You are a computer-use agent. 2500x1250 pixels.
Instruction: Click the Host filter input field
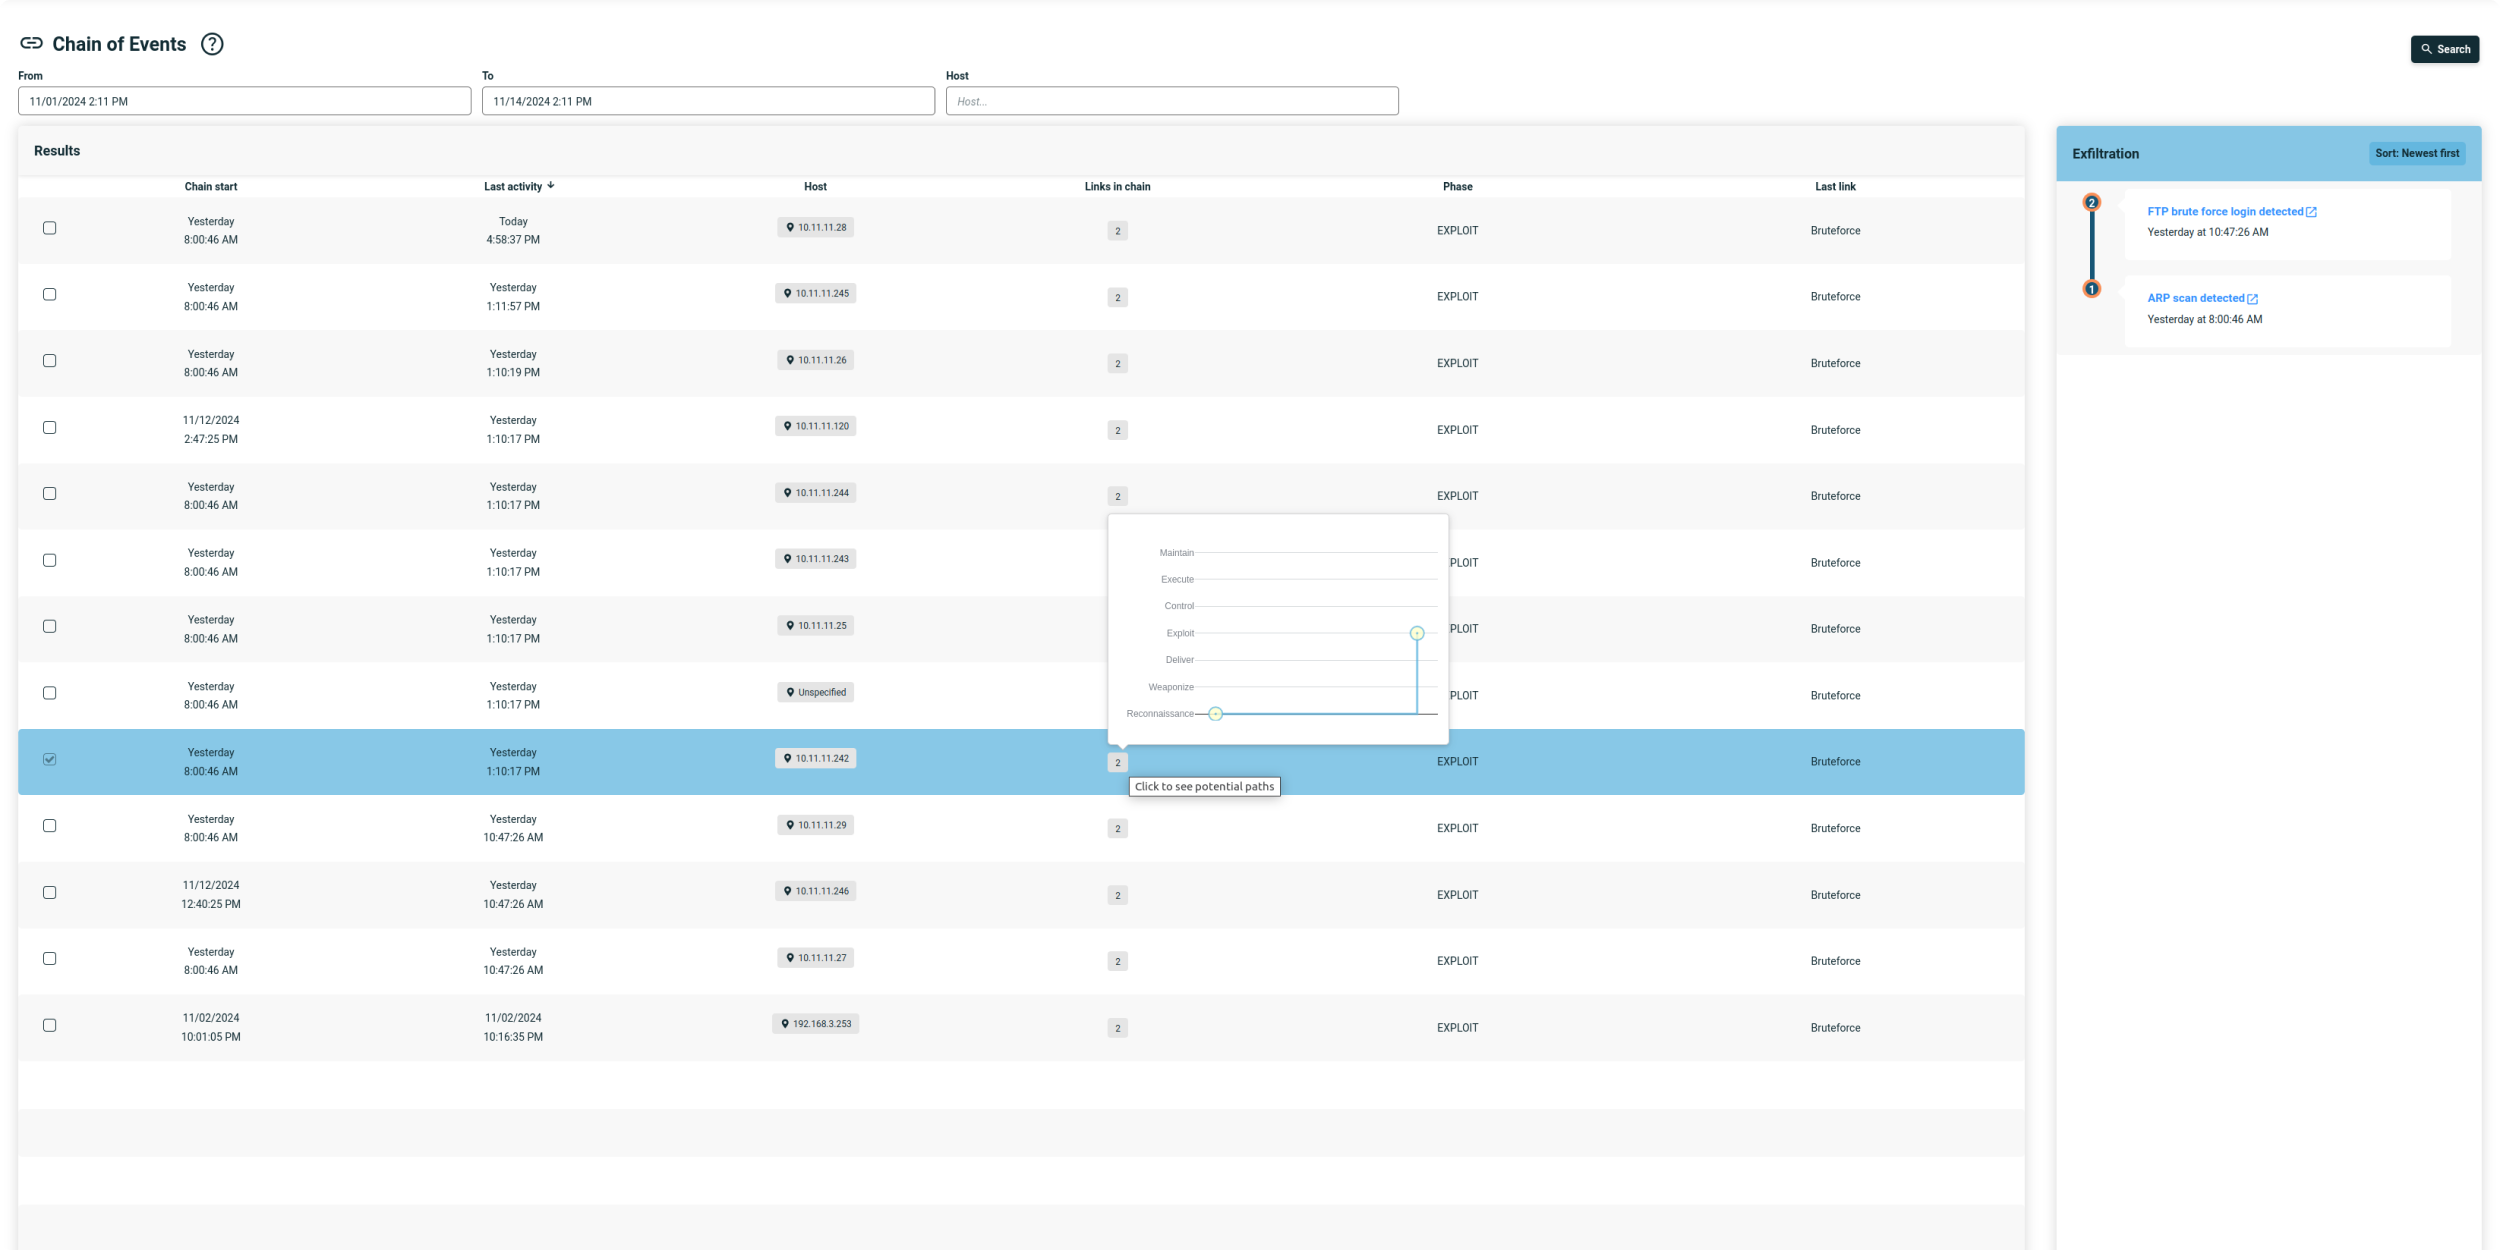pyautogui.click(x=1171, y=101)
